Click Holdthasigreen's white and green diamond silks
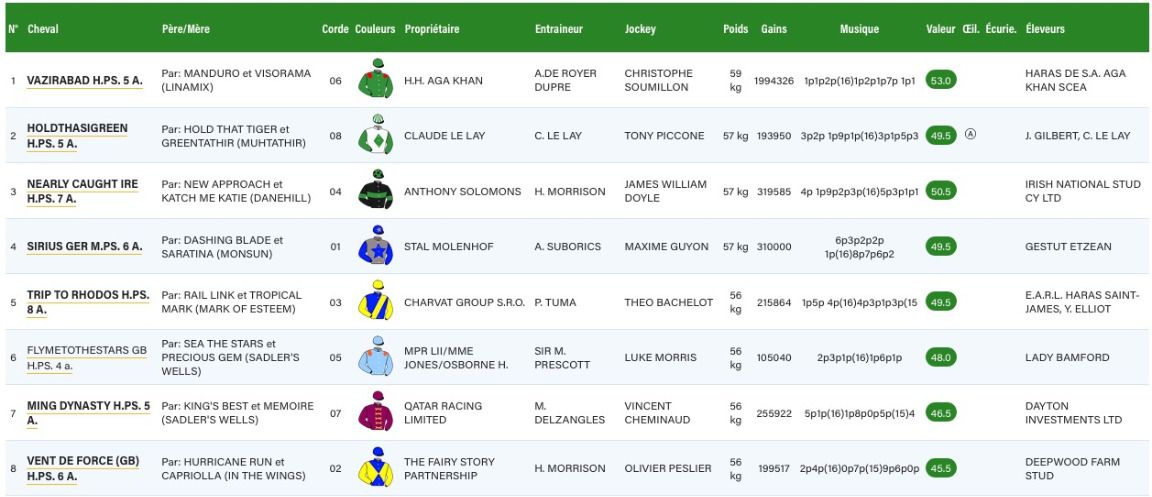 pyautogui.click(x=375, y=134)
